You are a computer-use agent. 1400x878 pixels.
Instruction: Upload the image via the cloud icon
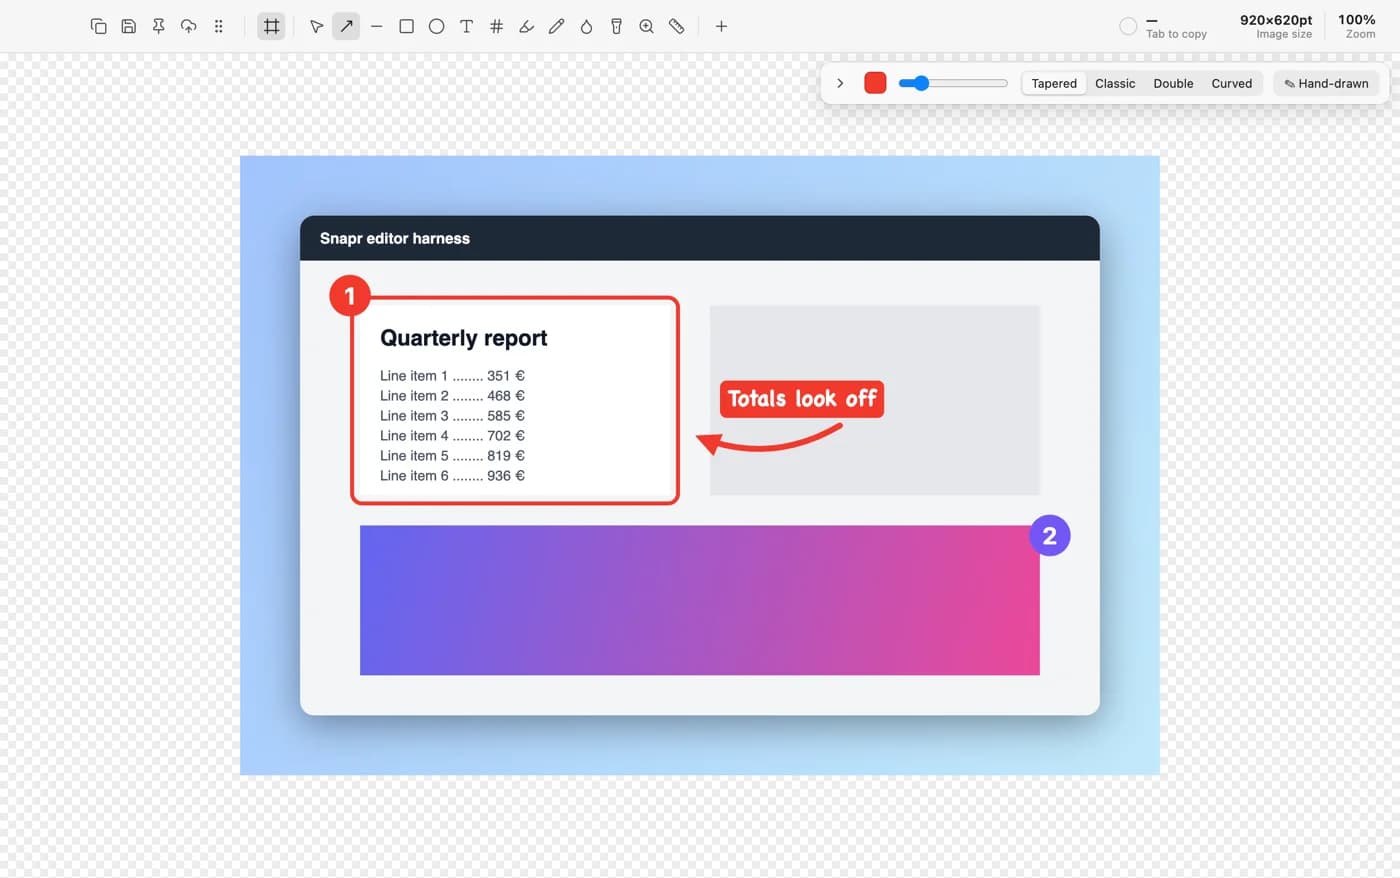[x=188, y=26]
